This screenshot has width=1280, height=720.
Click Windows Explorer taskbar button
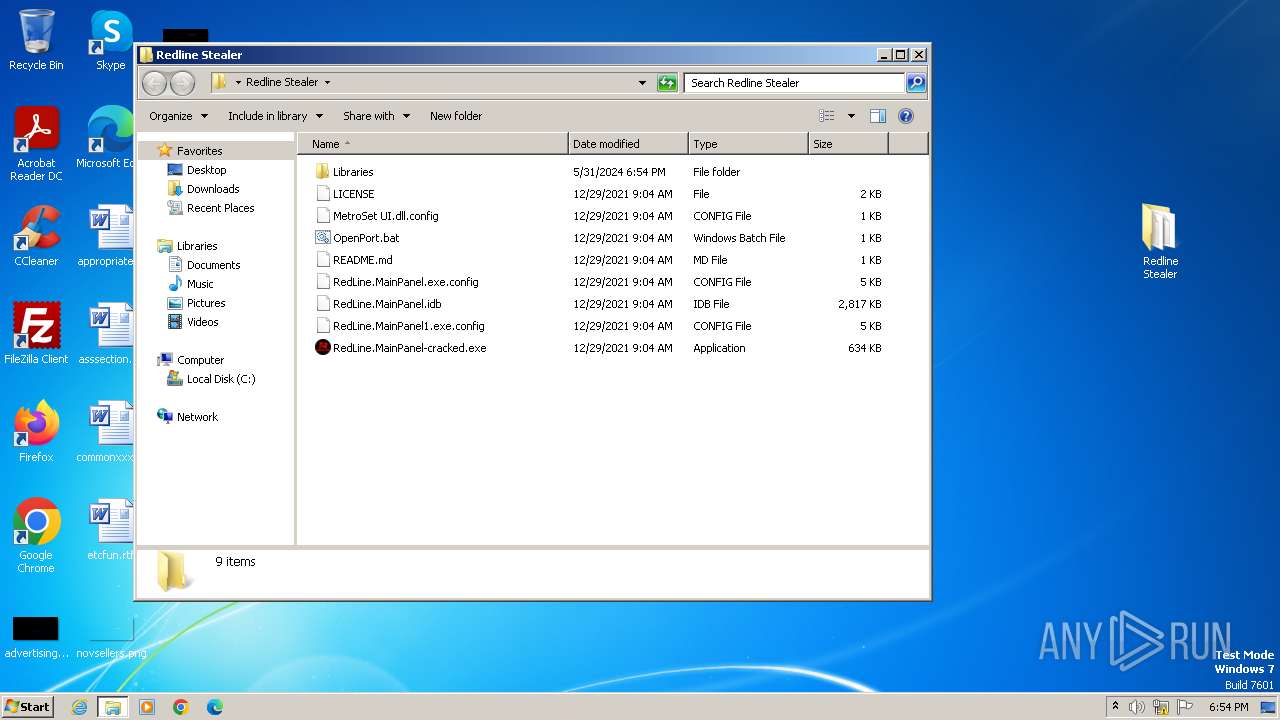[113, 707]
